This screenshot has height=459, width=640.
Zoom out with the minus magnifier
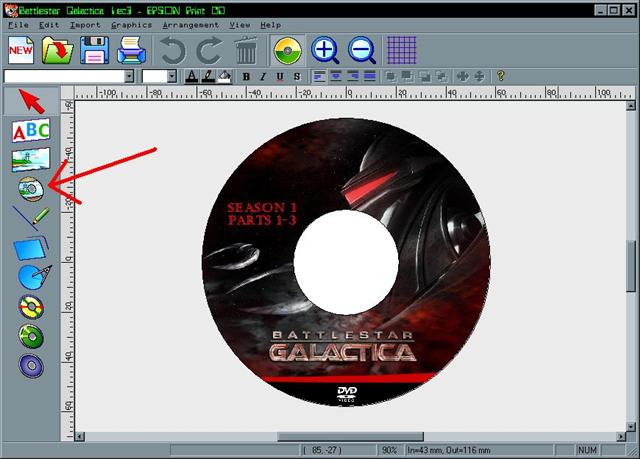[362, 51]
